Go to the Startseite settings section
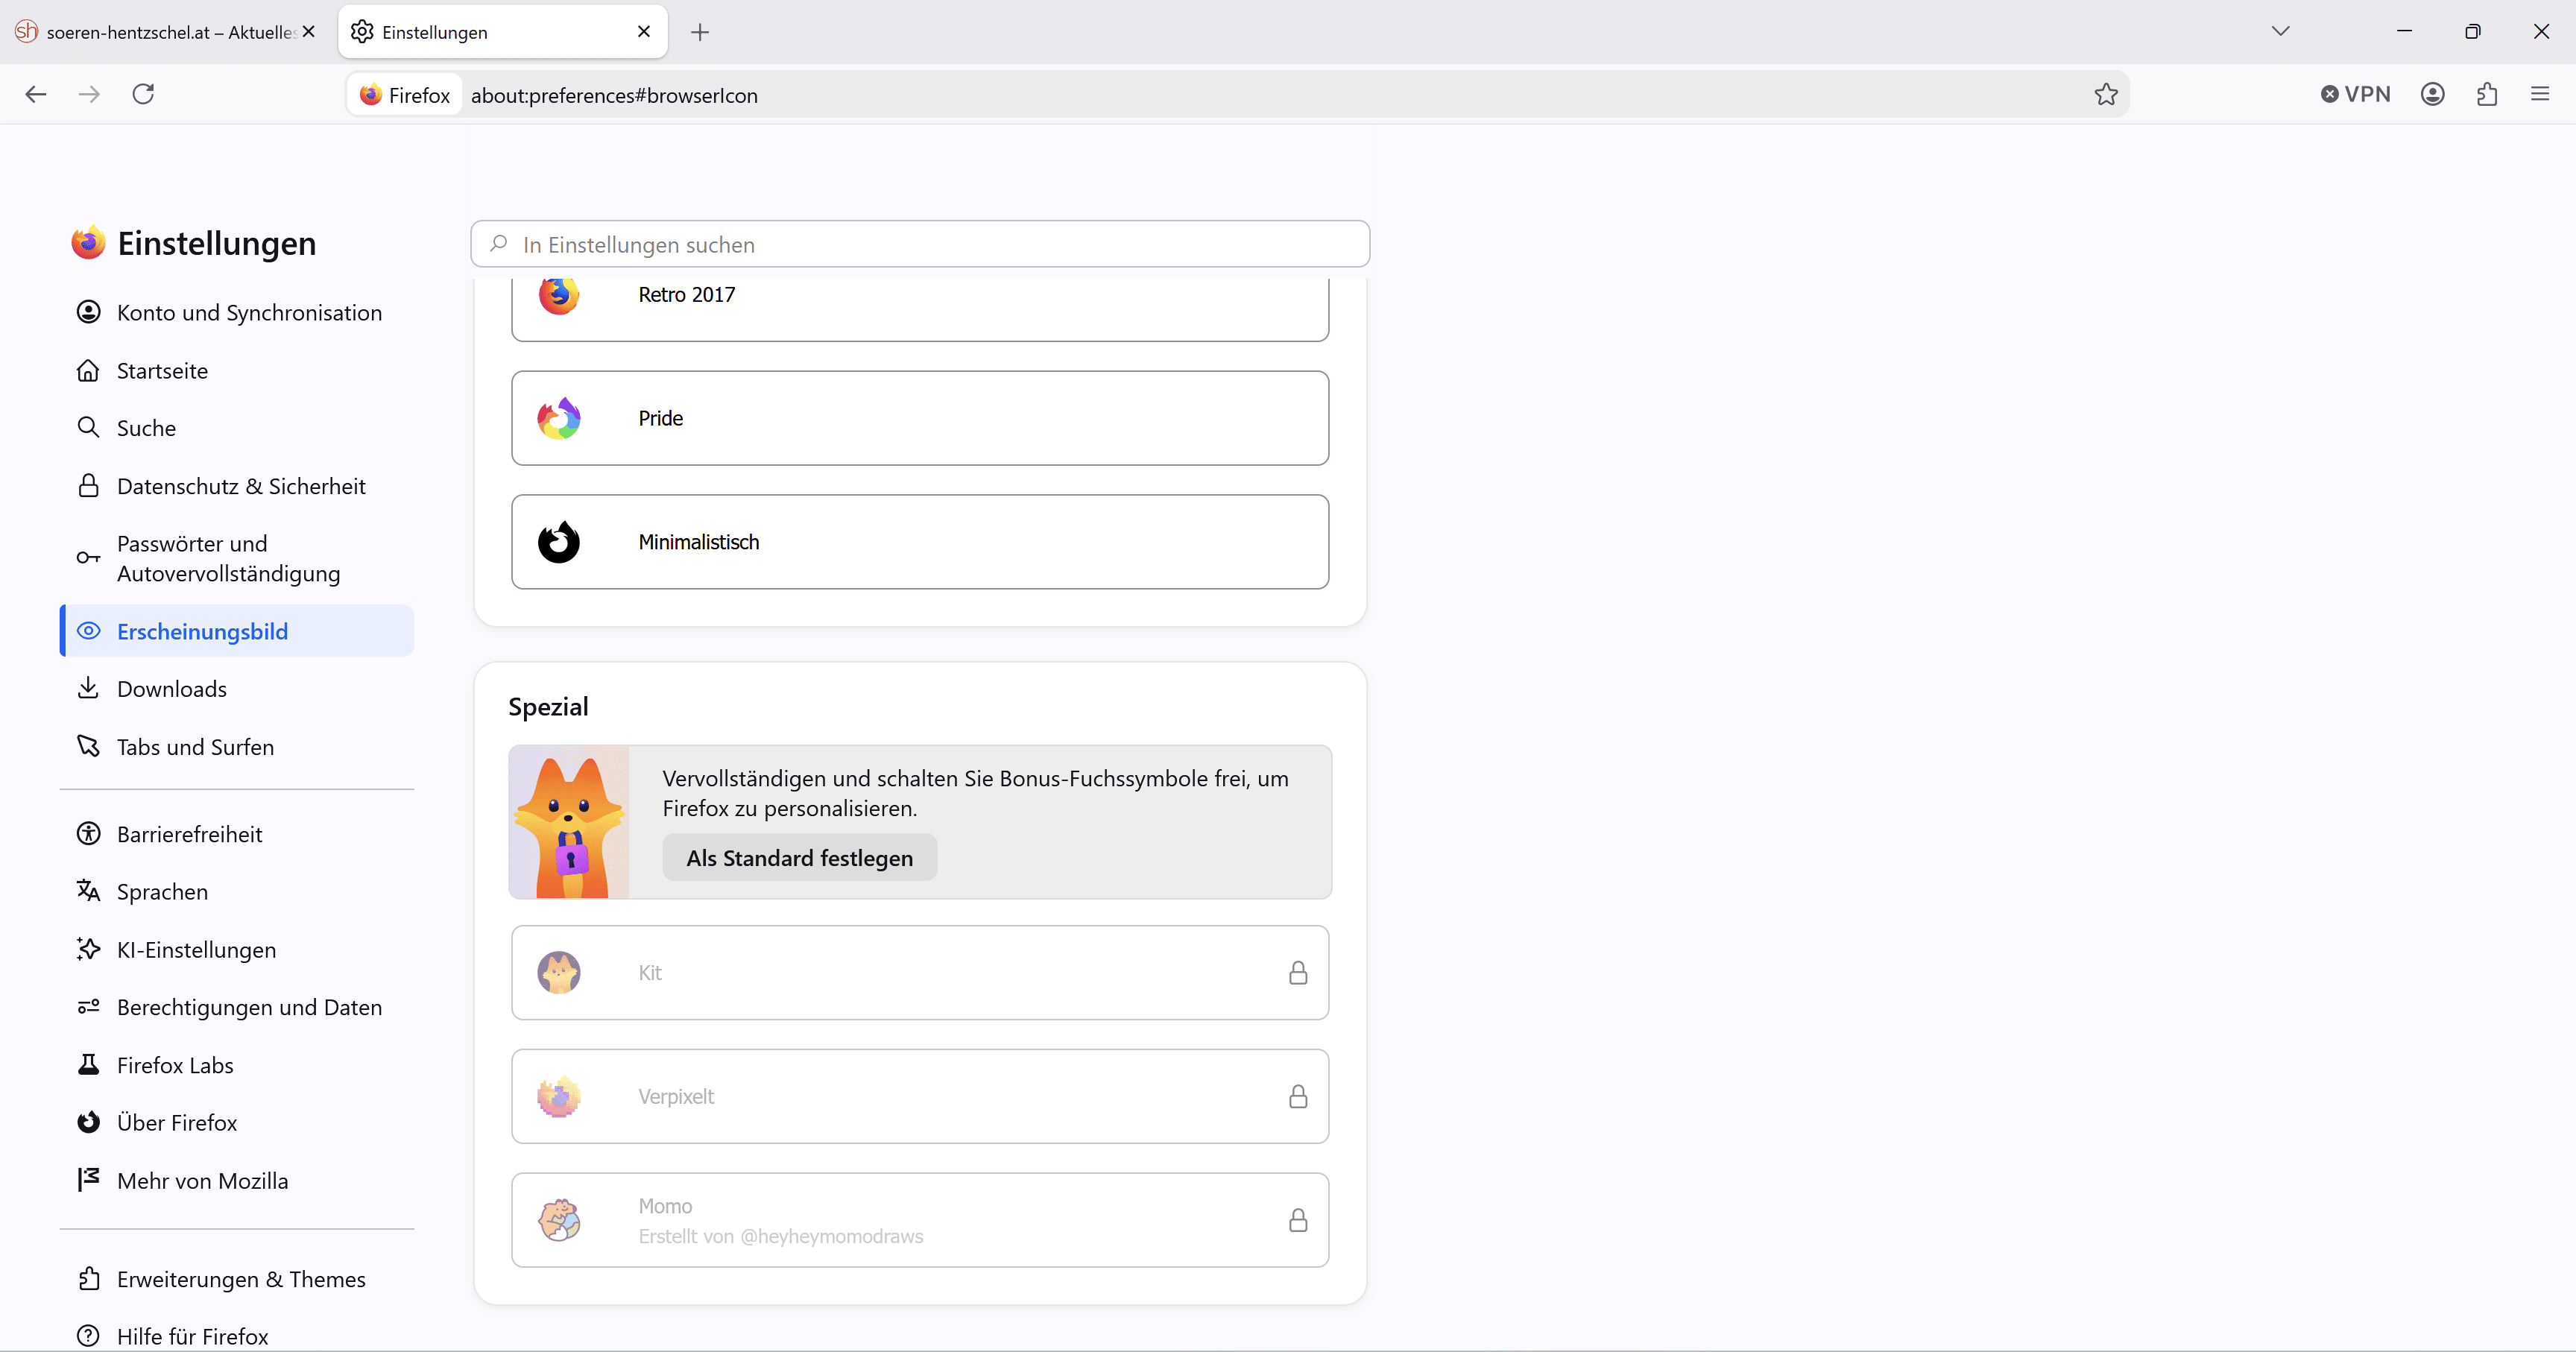This screenshot has height=1352, width=2576. [237, 371]
